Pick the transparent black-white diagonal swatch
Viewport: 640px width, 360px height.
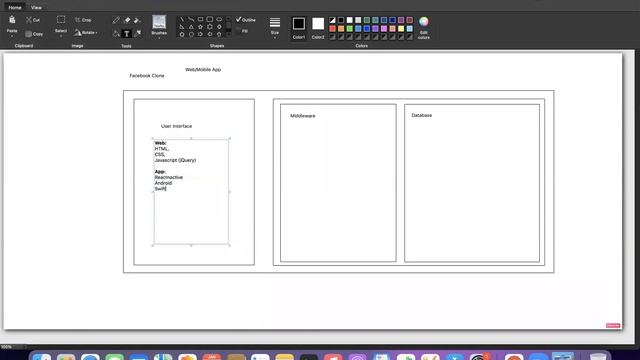[x=333, y=20]
